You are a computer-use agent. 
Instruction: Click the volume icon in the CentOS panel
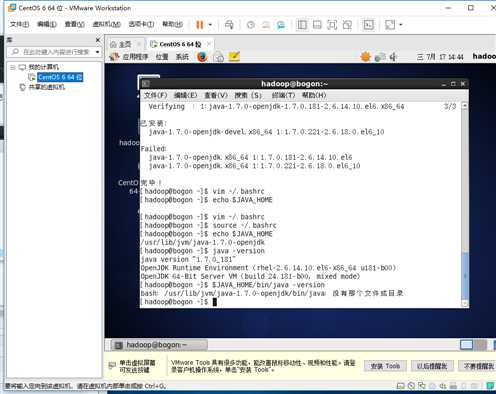click(393, 57)
